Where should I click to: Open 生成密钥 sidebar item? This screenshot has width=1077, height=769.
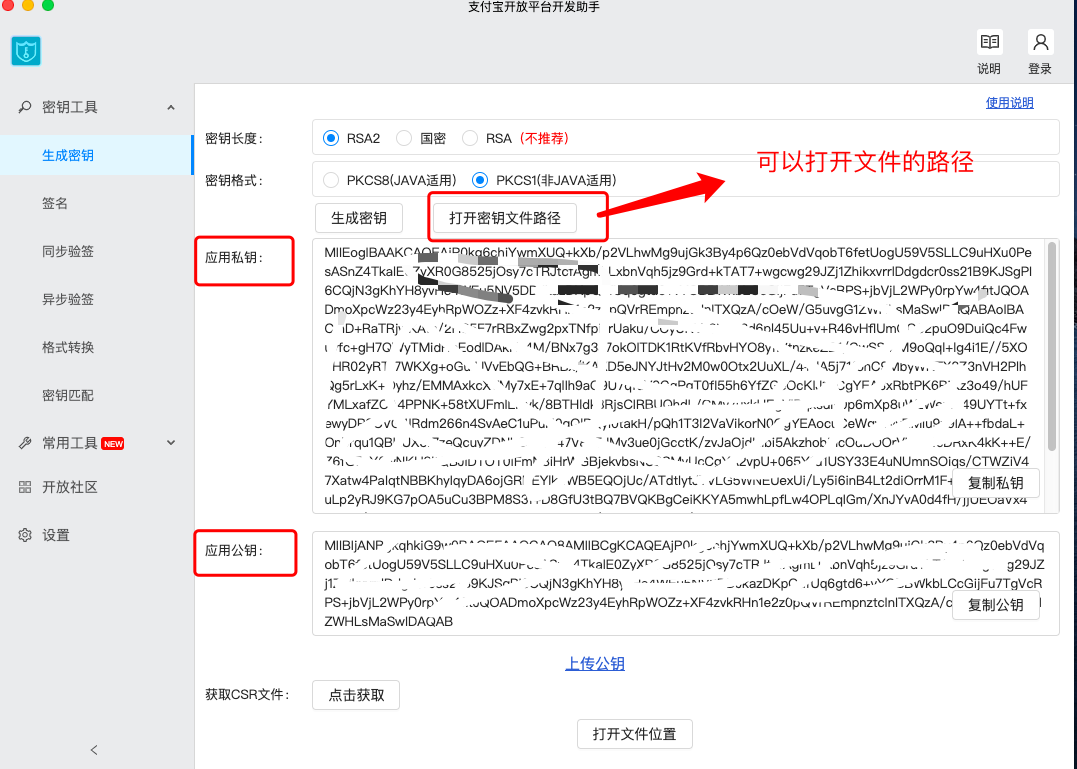pyautogui.click(x=96, y=155)
